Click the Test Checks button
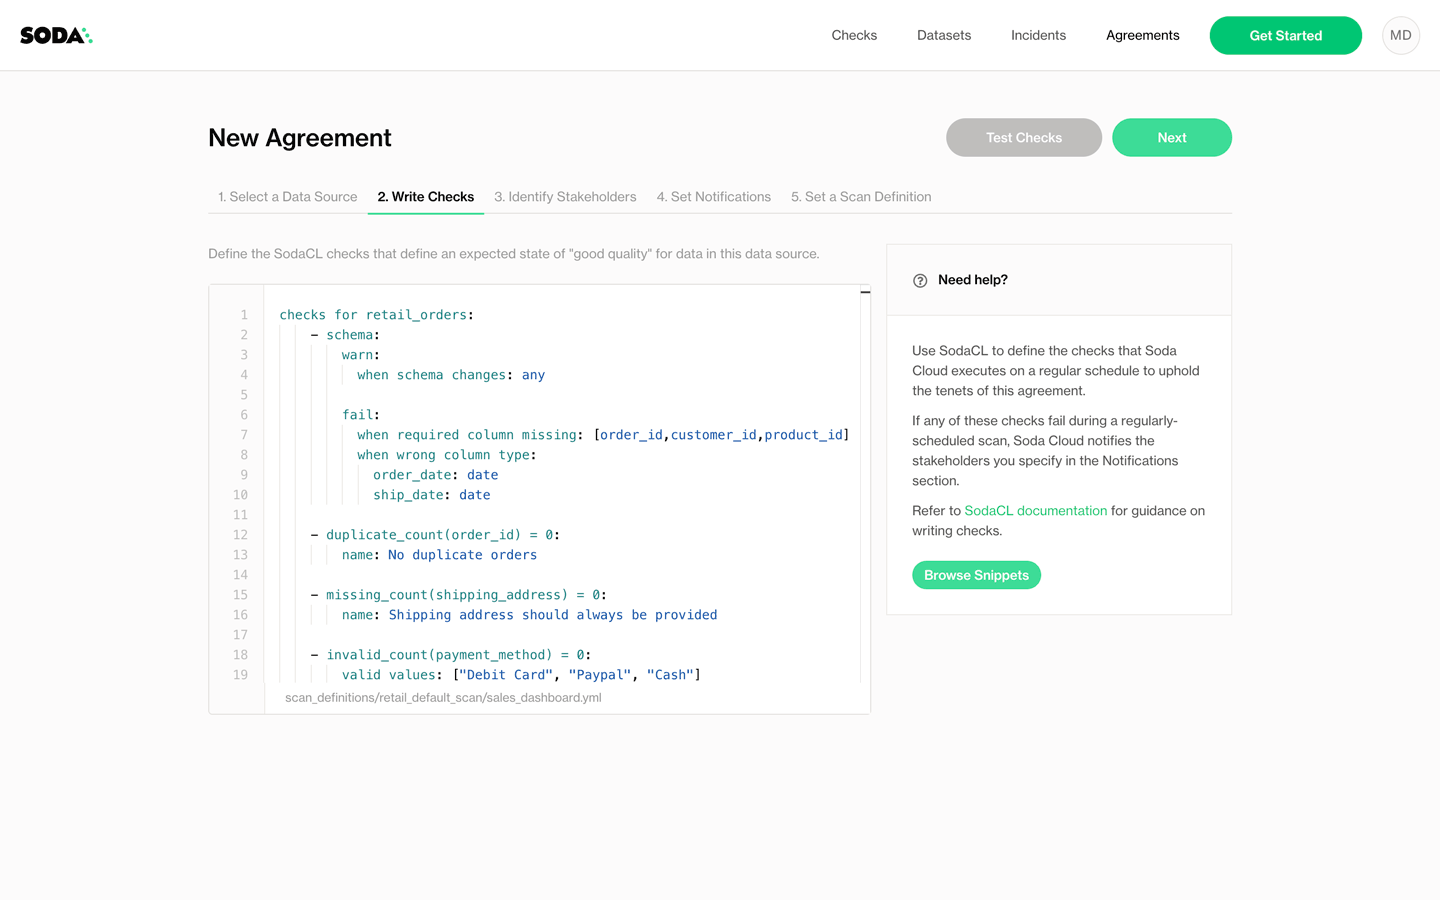The image size is (1440, 900). click(1024, 138)
